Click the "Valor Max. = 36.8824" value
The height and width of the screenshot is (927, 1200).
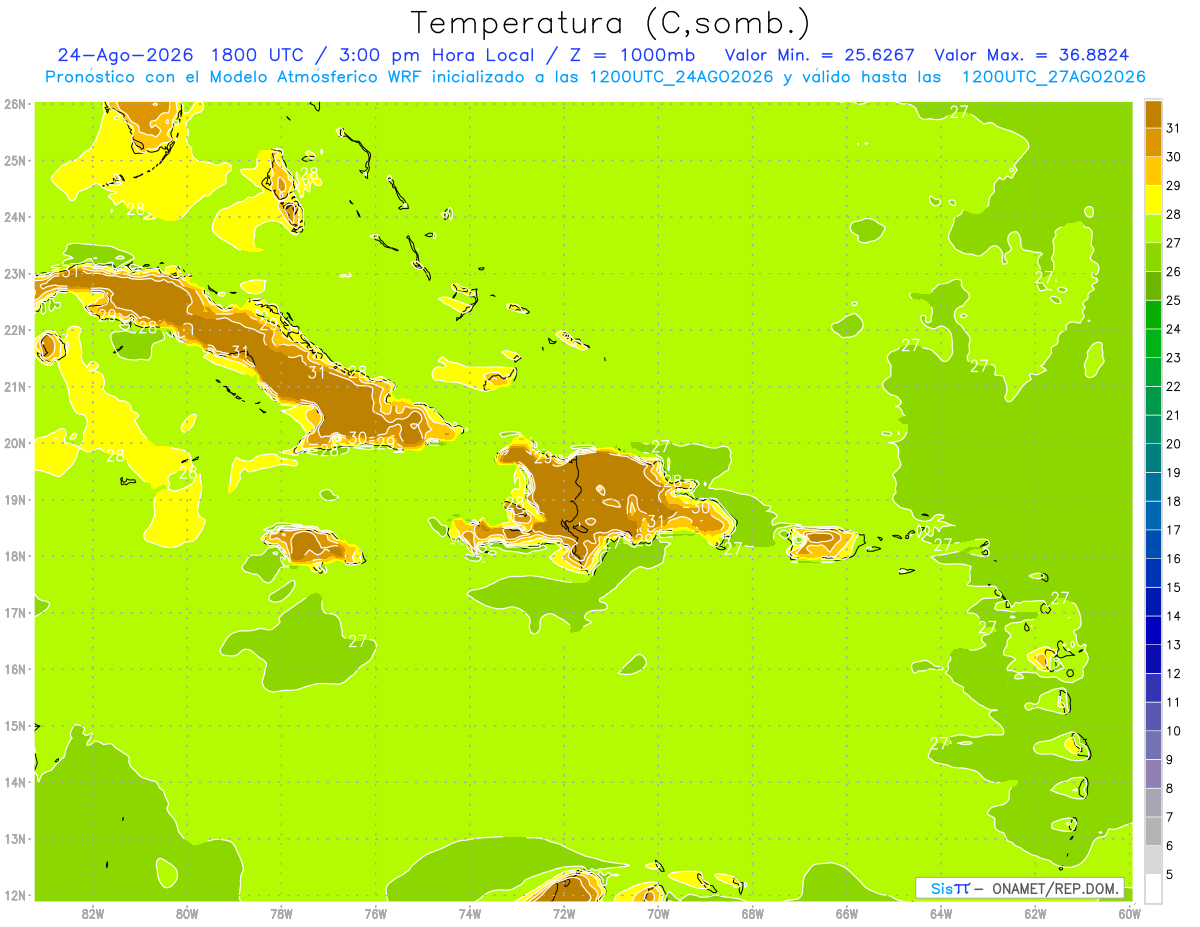pyautogui.click(x=1033, y=56)
